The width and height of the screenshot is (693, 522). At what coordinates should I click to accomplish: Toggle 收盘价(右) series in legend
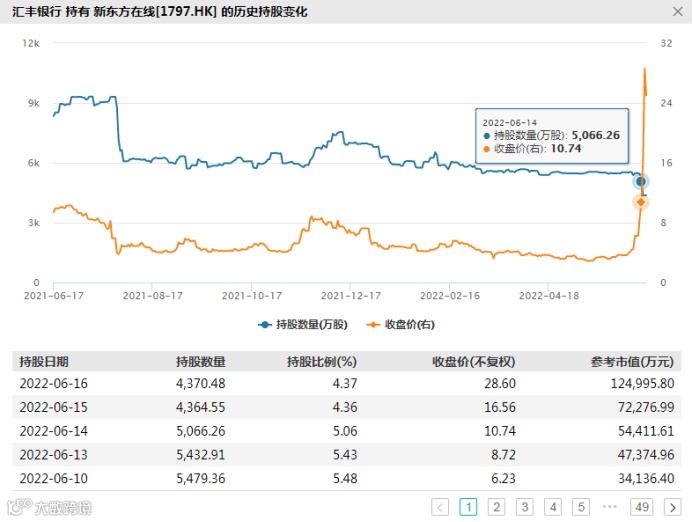tap(401, 324)
